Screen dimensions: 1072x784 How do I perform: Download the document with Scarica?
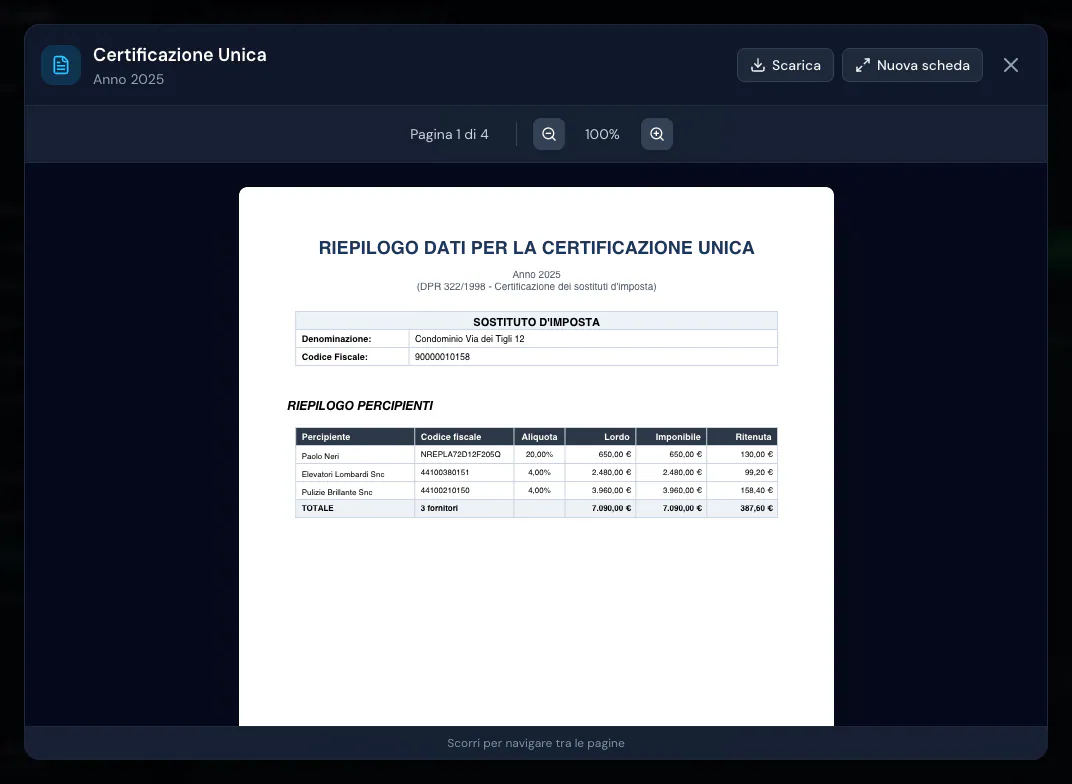[785, 65]
